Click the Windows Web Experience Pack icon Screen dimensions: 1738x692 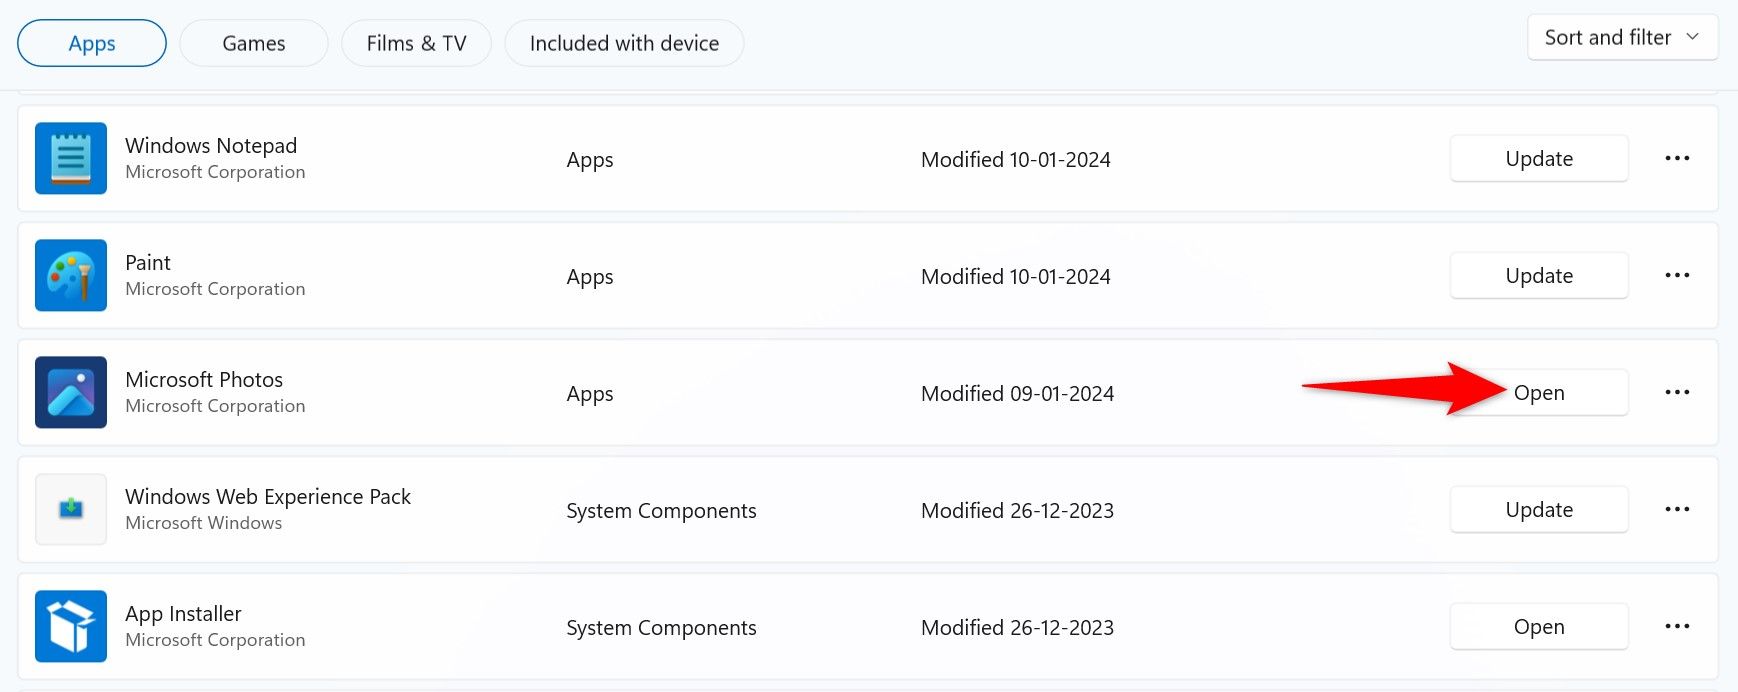(x=71, y=509)
